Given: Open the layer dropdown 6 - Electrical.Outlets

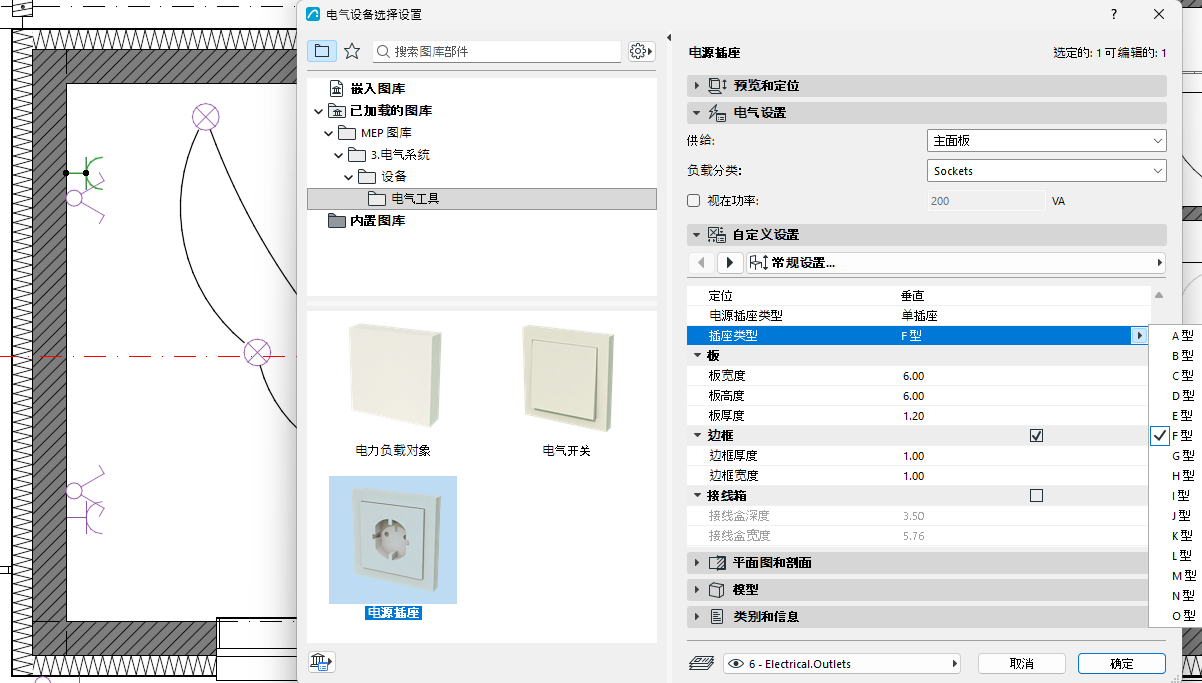Looking at the screenshot, I should (x=841, y=663).
